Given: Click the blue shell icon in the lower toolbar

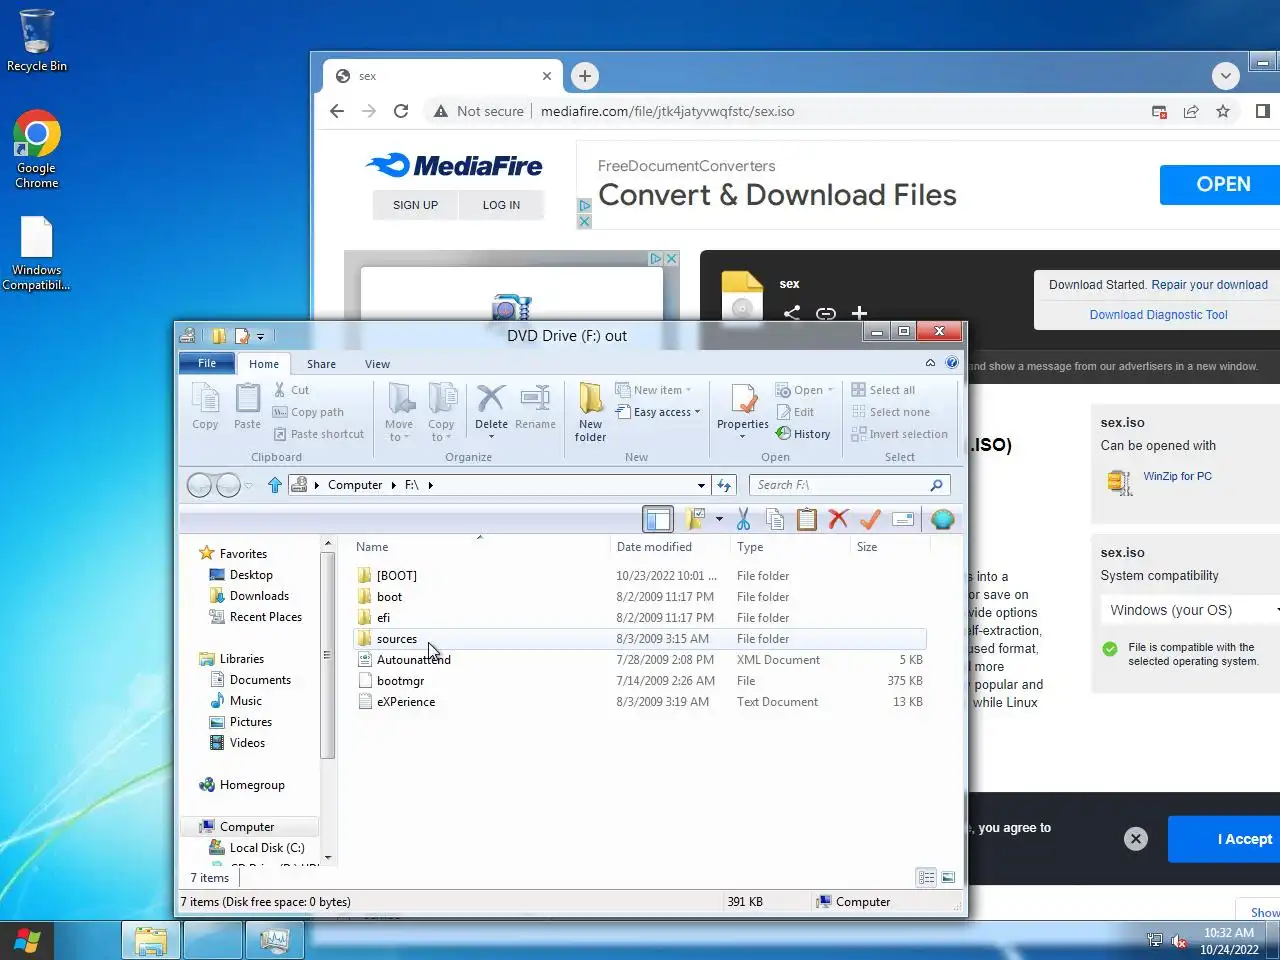Looking at the screenshot, I should click(x=942, y=519).
